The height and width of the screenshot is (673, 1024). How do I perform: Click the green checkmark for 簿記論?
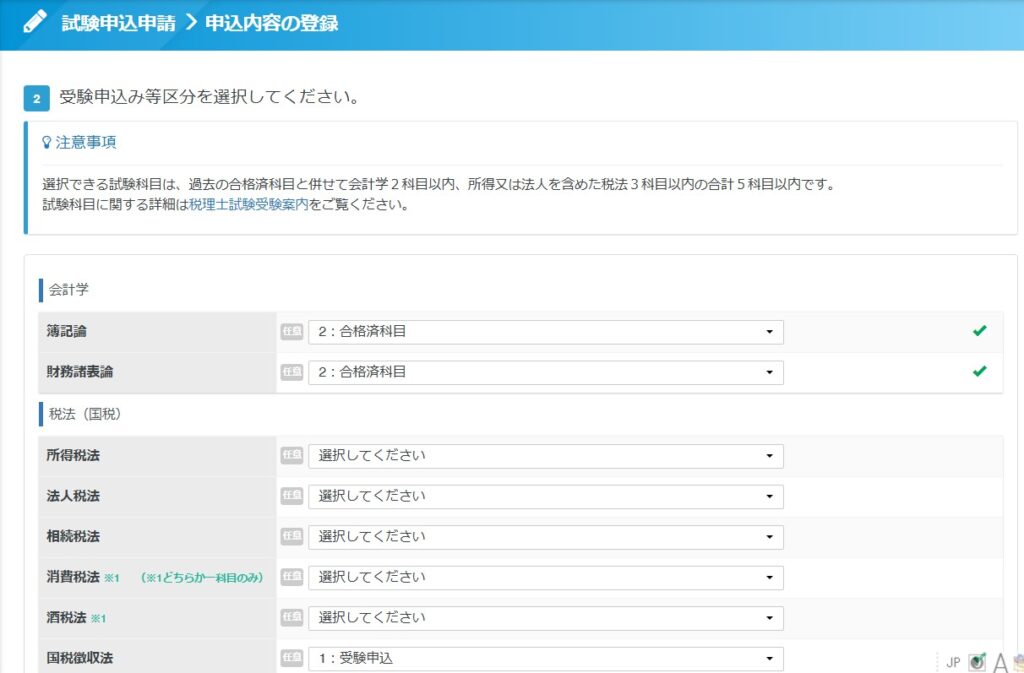[x=979, y=331]
